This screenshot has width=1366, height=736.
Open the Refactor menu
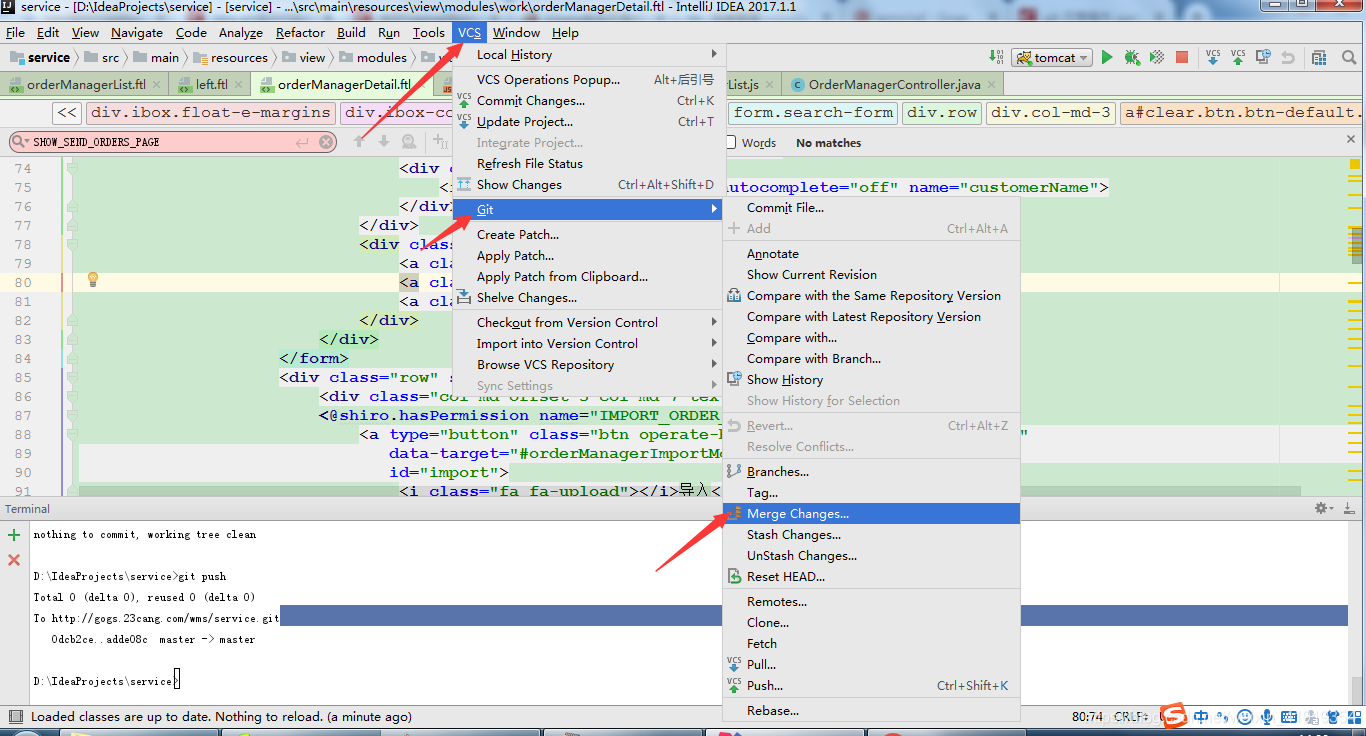301,33
